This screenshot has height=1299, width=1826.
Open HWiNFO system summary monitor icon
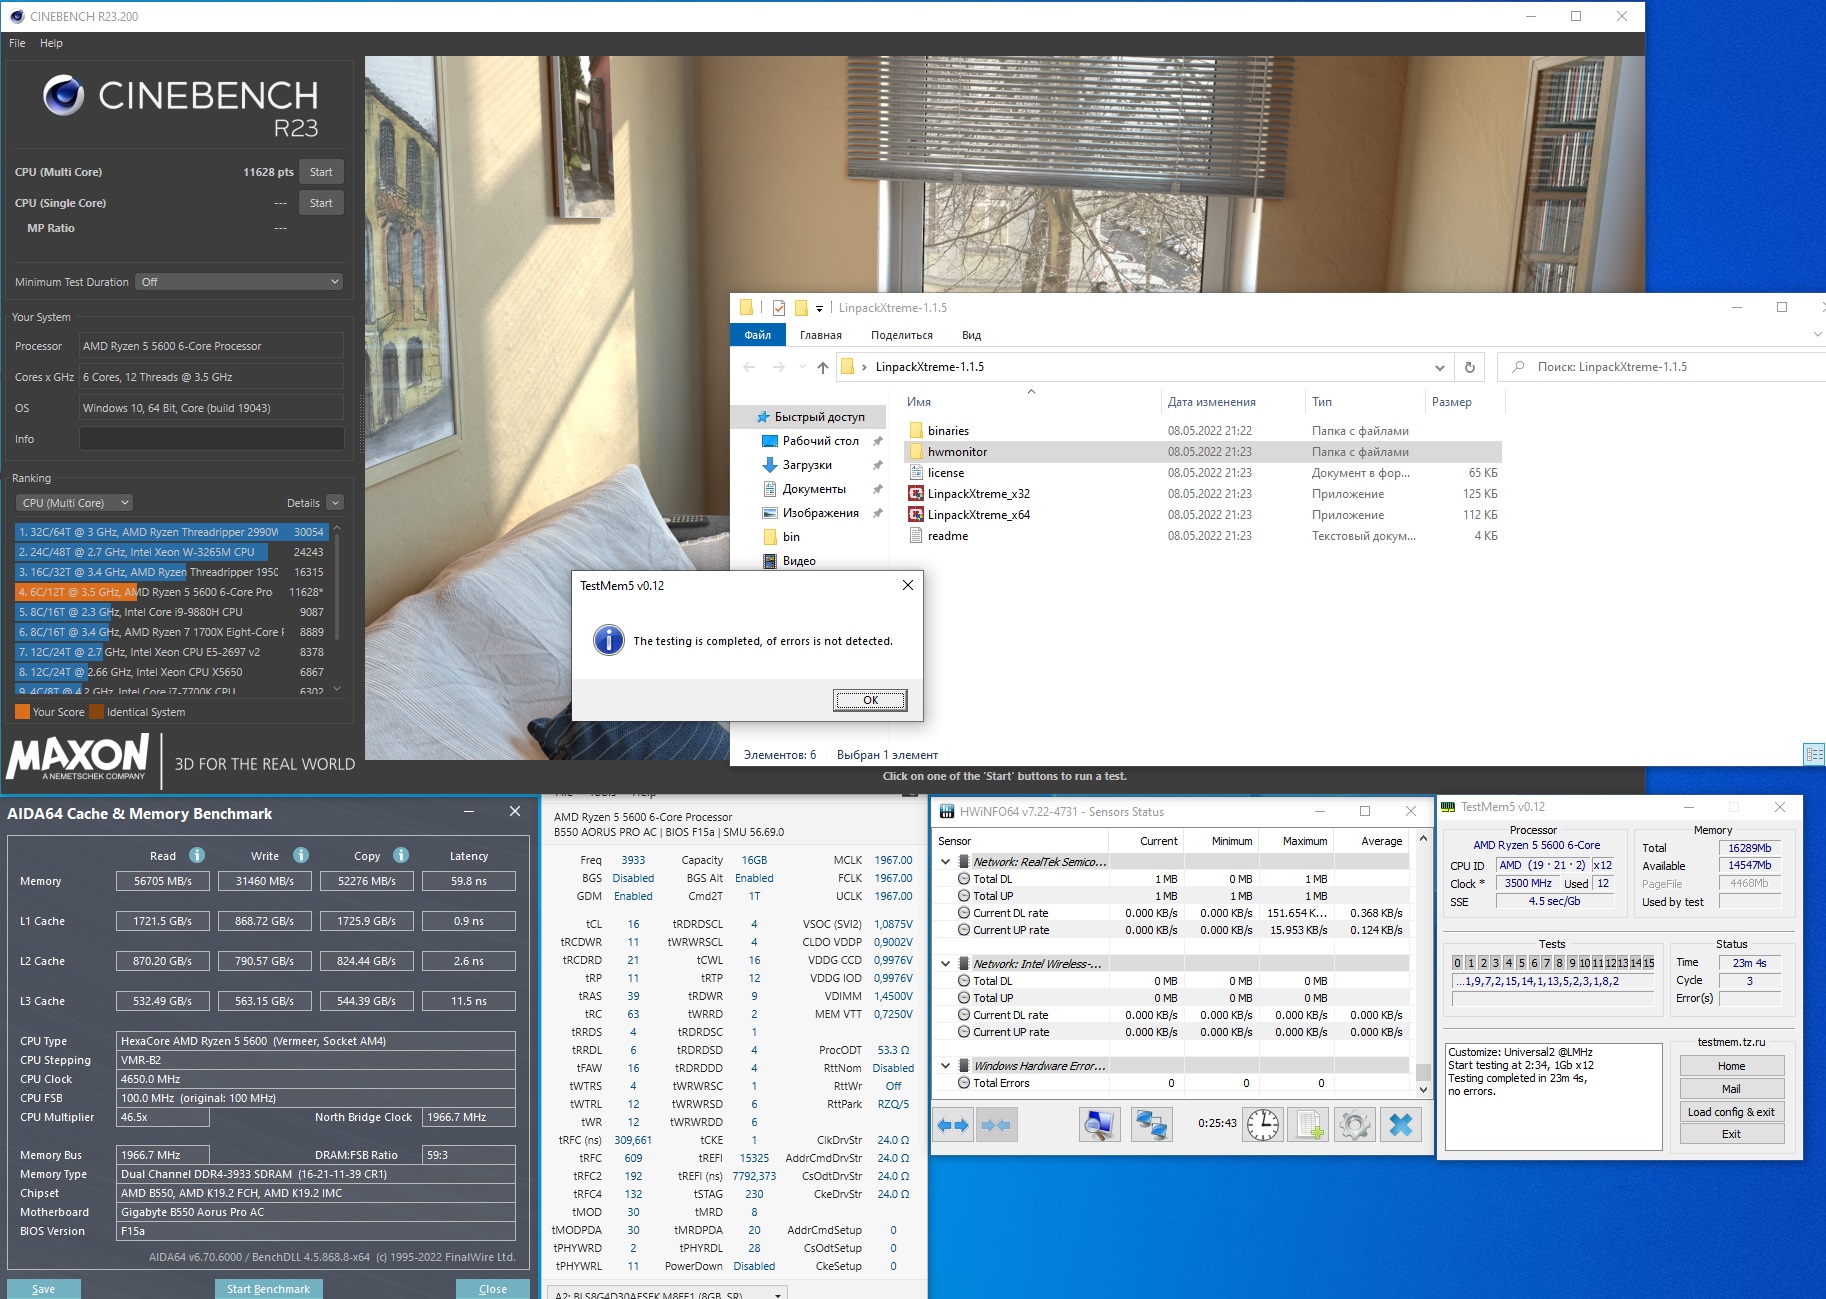(1099, 1125)
